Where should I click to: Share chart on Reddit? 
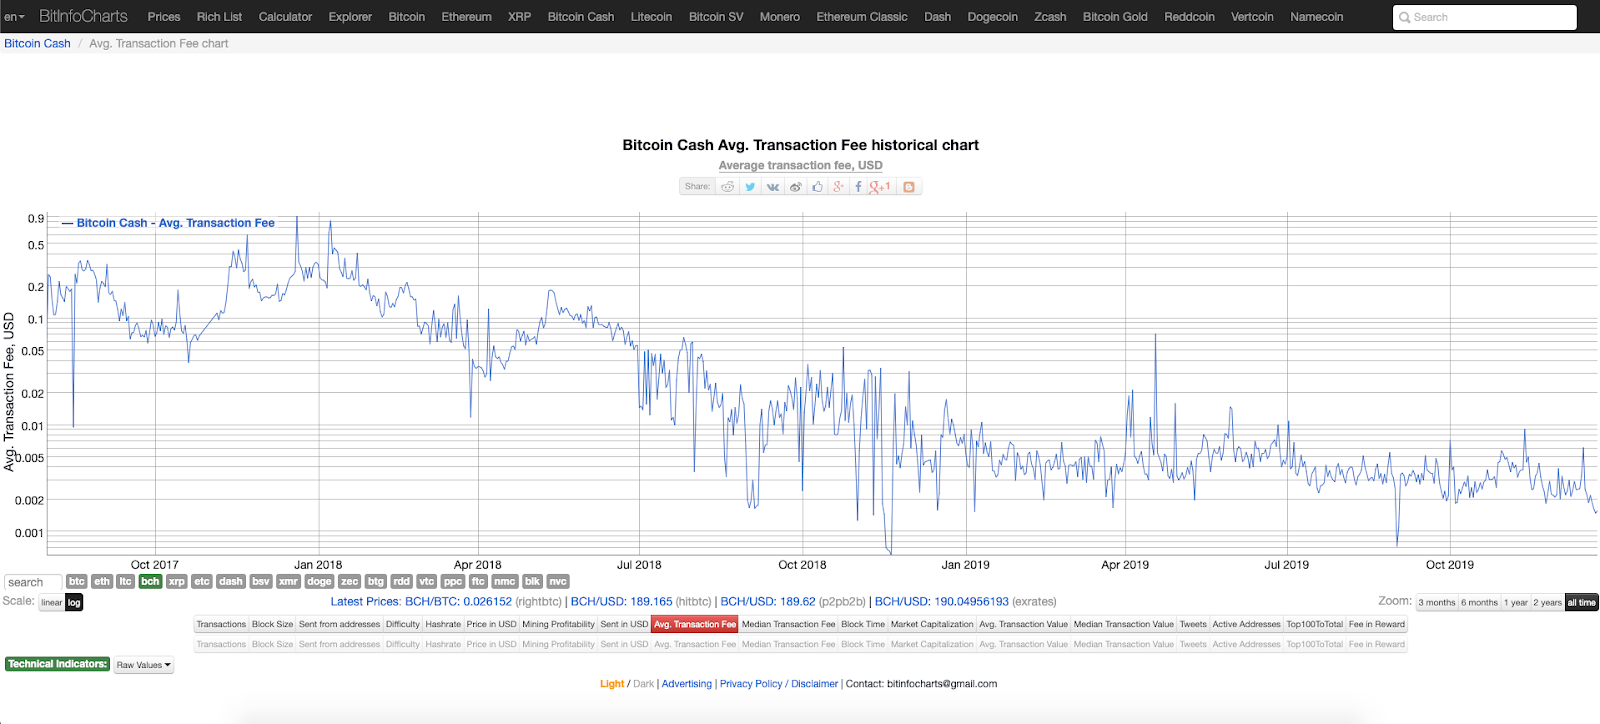click(728, 187)
